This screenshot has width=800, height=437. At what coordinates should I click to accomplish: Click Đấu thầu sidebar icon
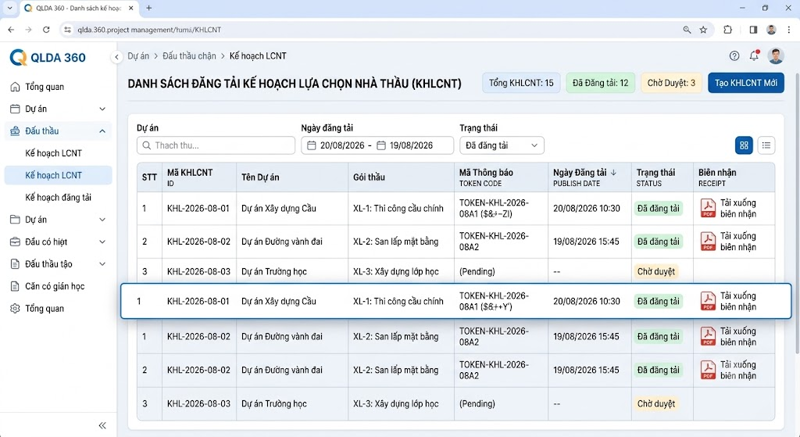click(15, 131)
